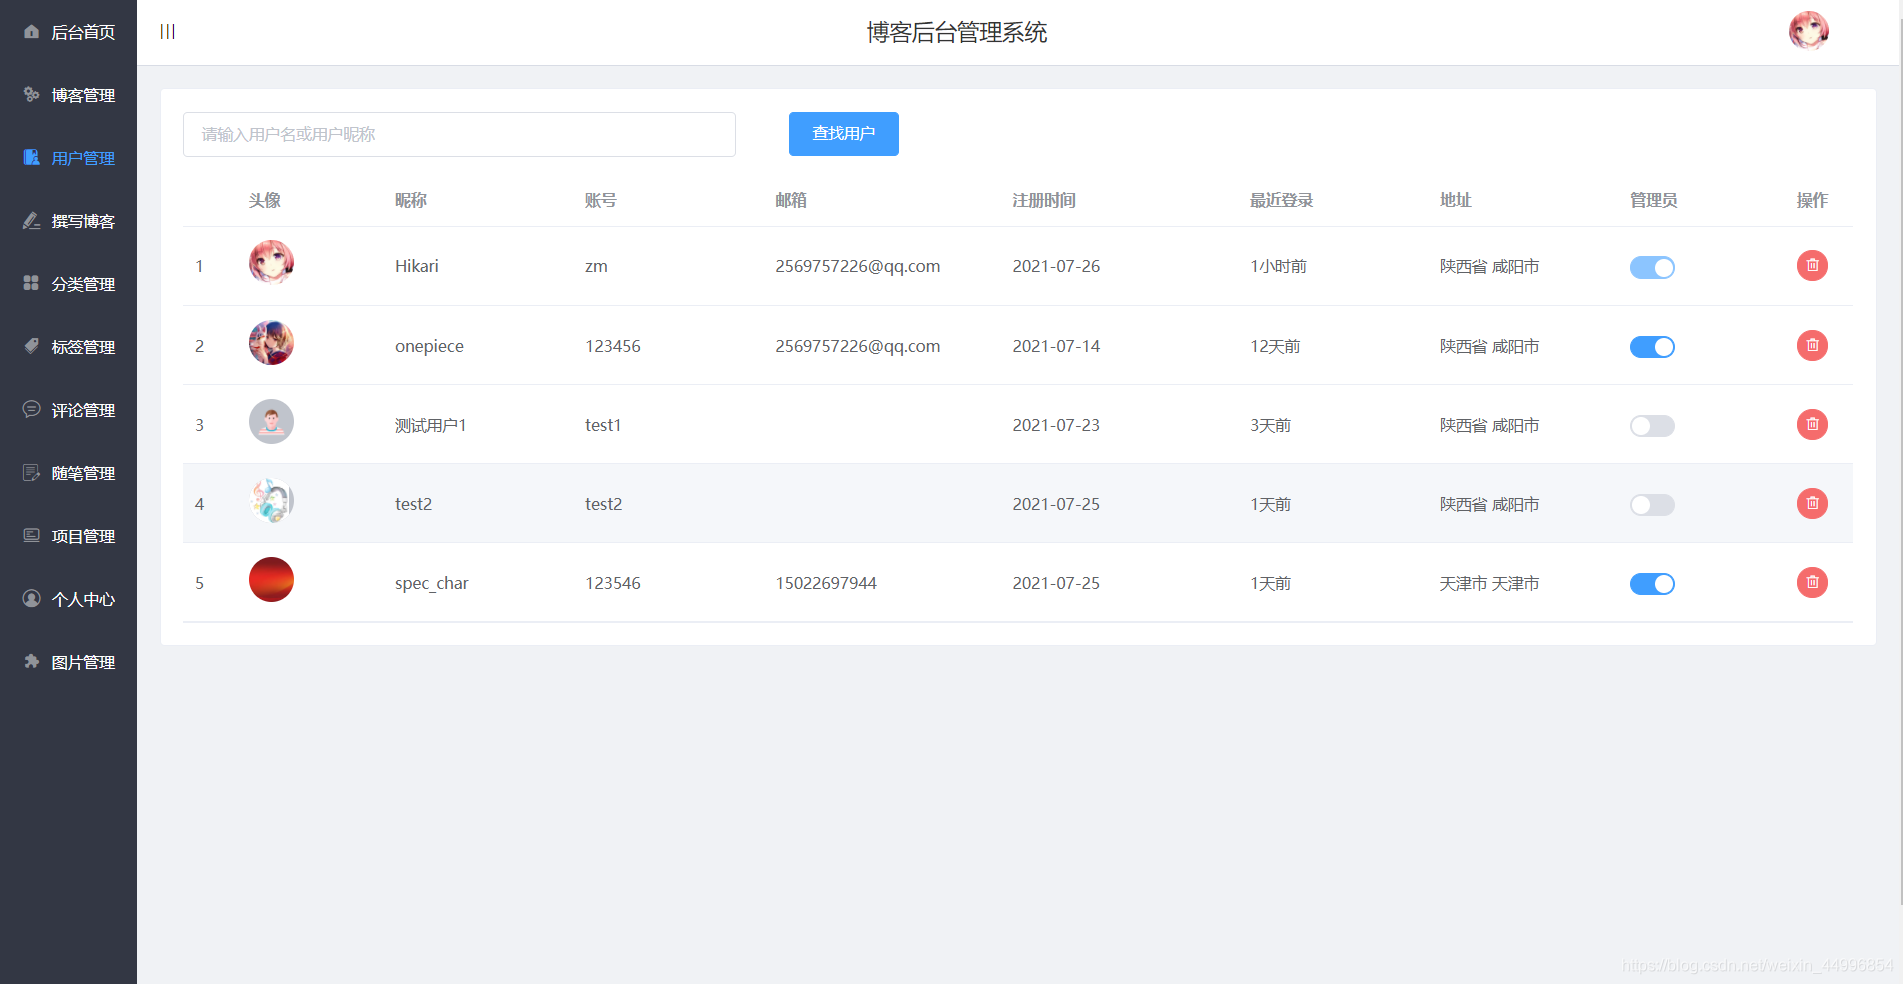Enable admin switch for 测试用户1
This screenshot has width=1903, height=984.
pos(1652,426)
